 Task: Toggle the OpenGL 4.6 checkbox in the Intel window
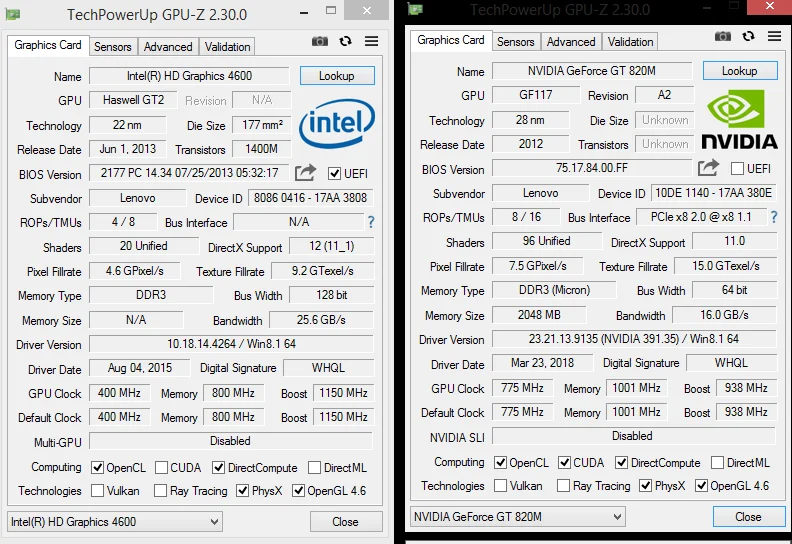coord(299,490)
